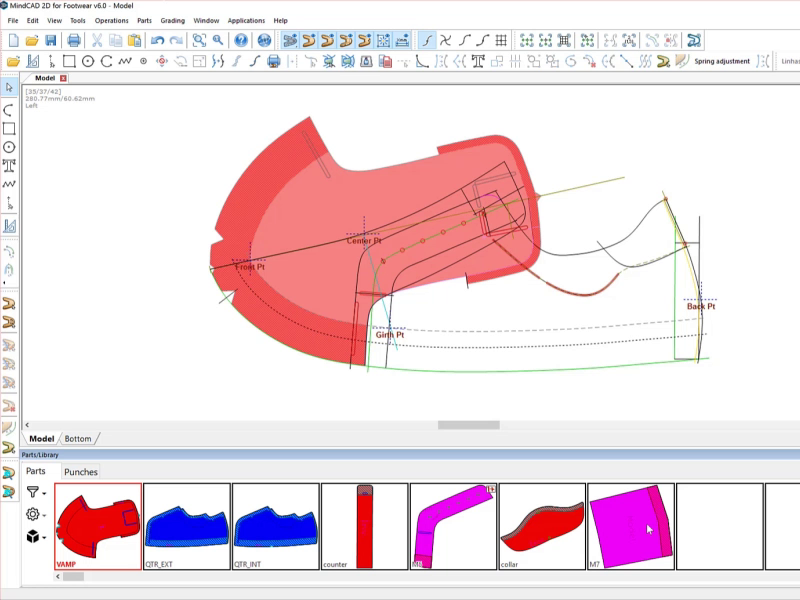Click the Save floppy disk icon
Screen dimensions: 800x600
coord(51,40)
